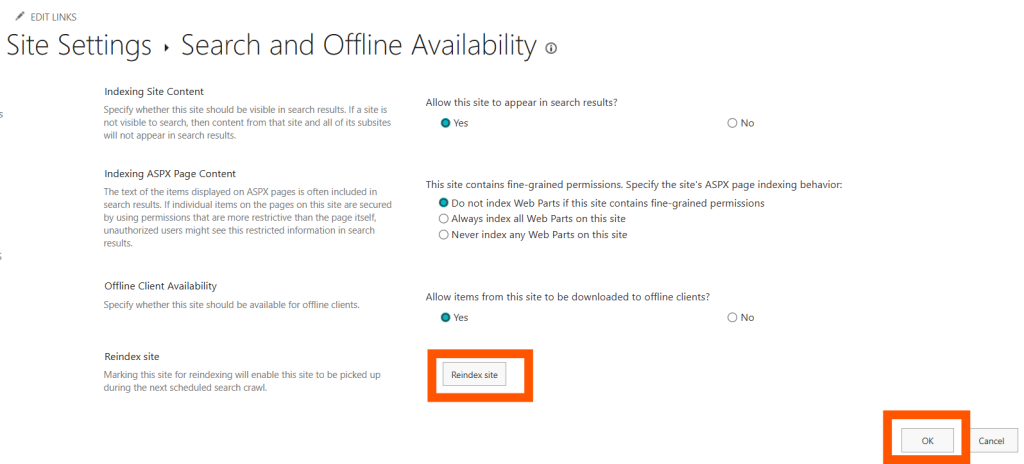Click the Offline Client Availability section heading
Viewport: 1024px width, 464px height.
(x=160, y=286)
